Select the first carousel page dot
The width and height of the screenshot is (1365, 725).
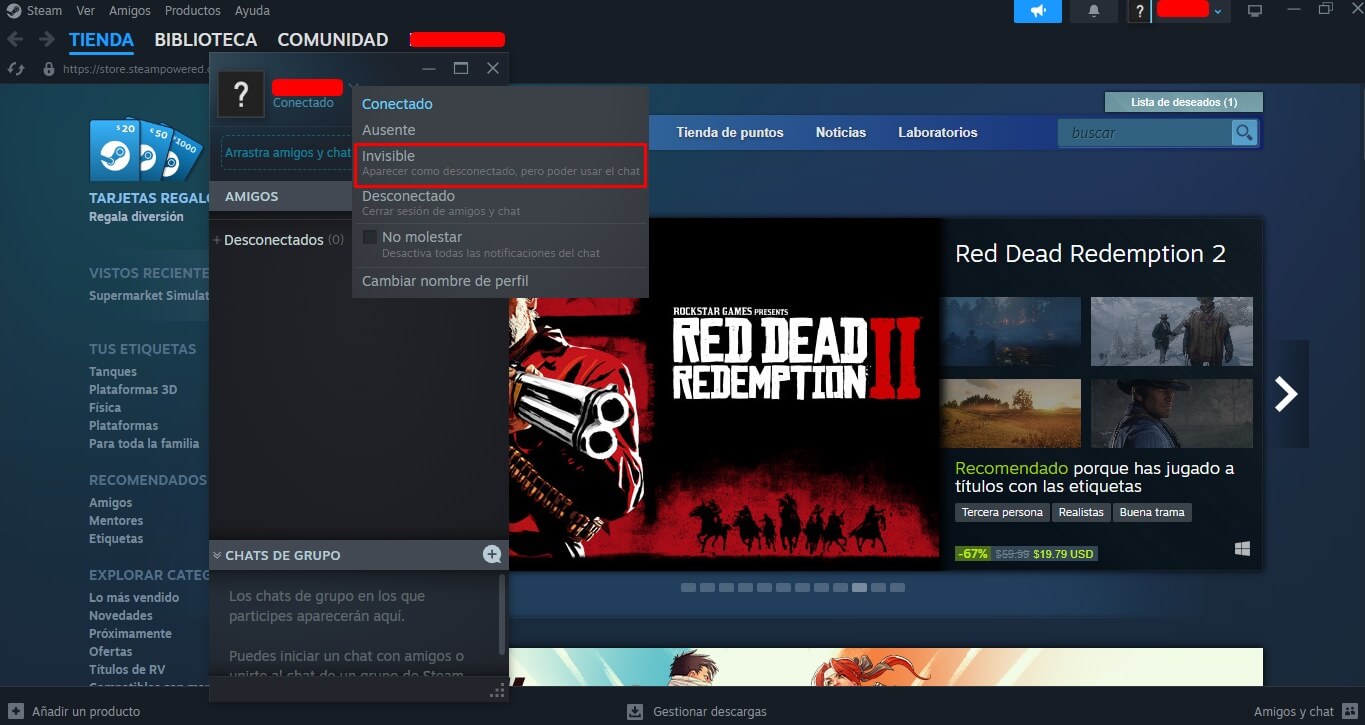coord(688,587)
